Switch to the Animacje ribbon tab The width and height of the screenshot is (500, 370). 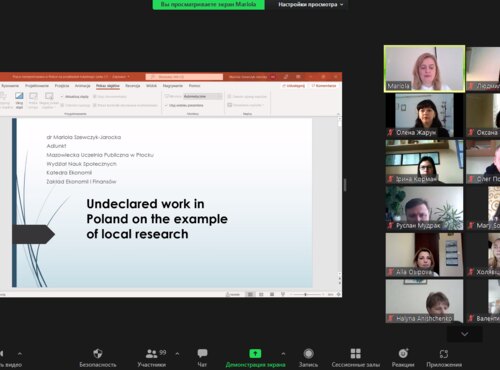point(82,86)
